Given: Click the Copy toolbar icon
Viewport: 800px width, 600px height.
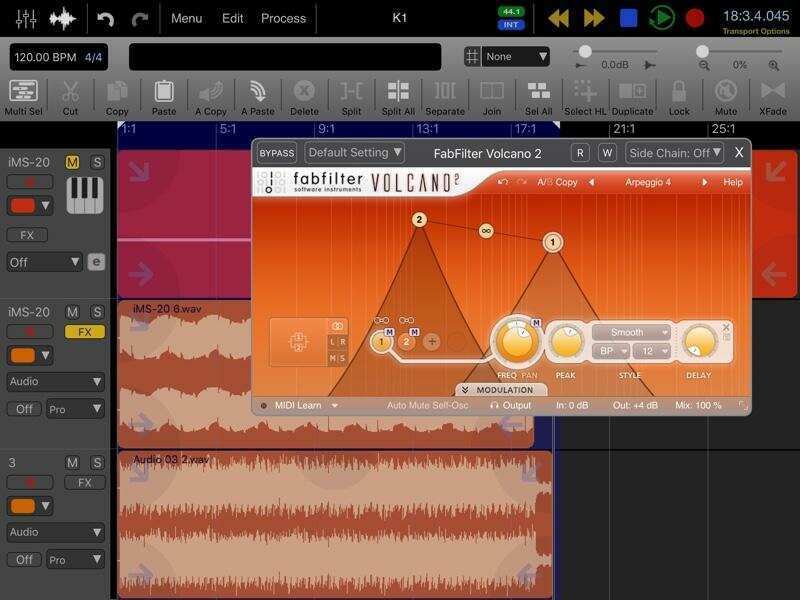Looking at the screenshot, I should (x=117, y=97).
